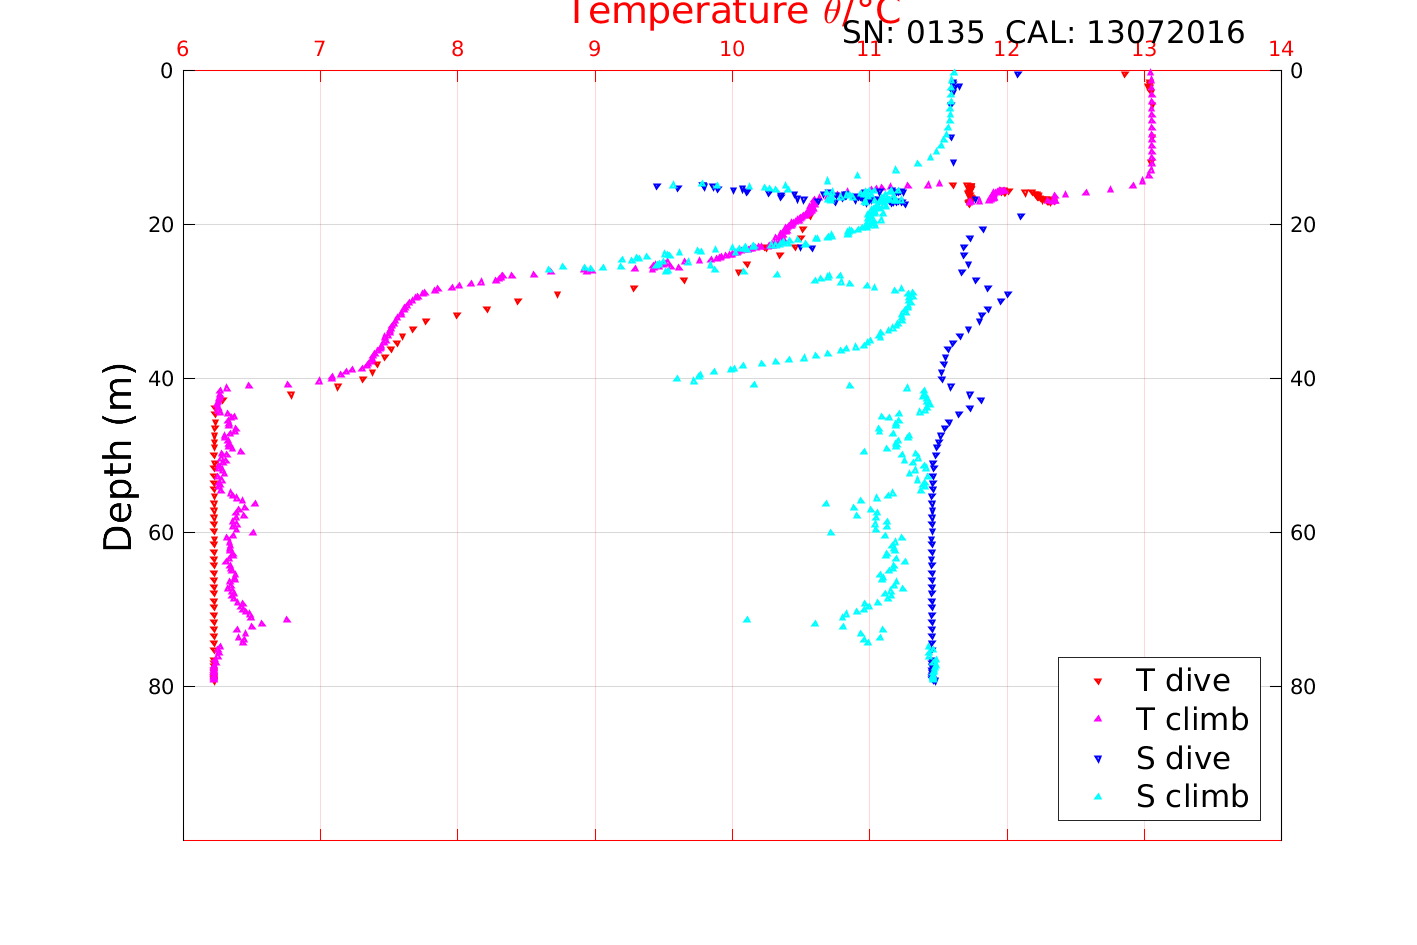Screen dimensions: 1417x945
Task: Click depth tick 40 on right axis
Action: pyautogui.click(x=1303, y=379)
